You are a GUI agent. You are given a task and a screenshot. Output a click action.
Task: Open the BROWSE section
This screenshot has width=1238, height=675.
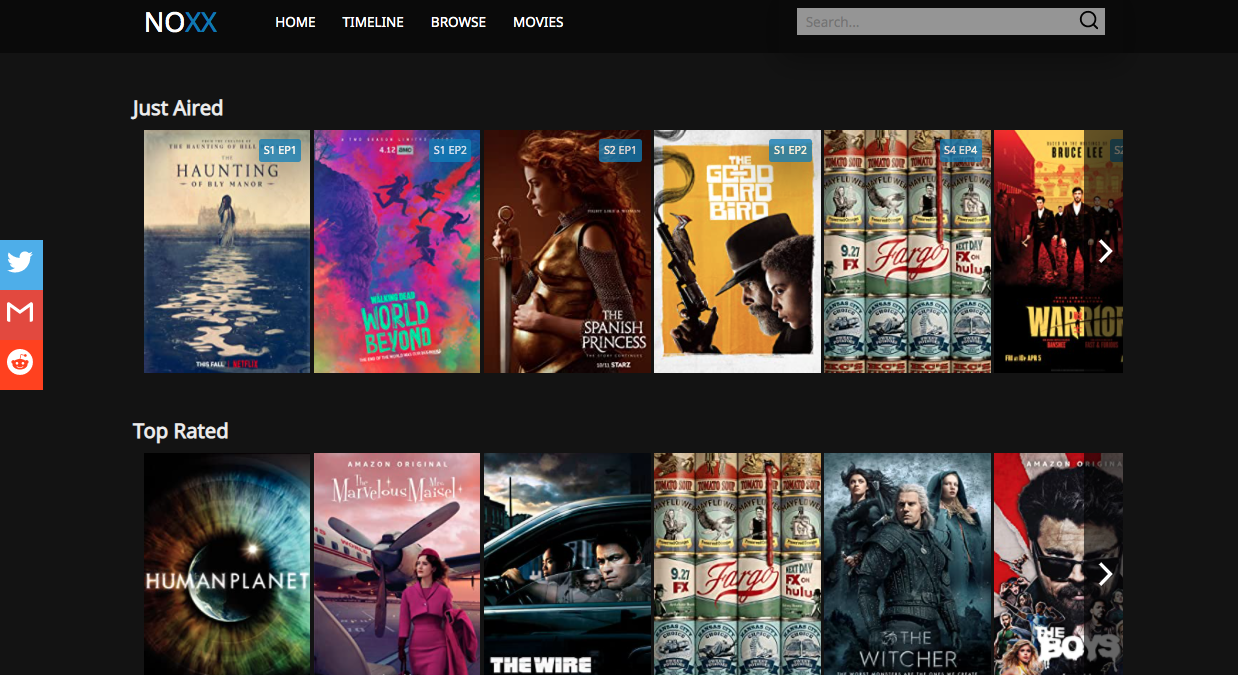point(458,22)
